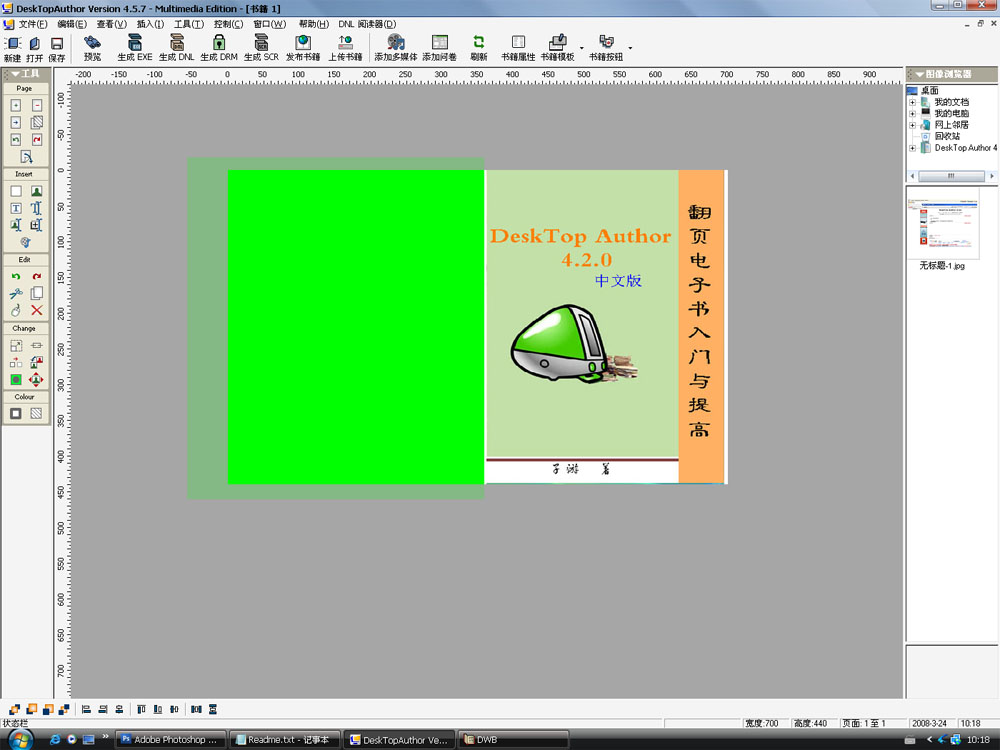Select the Insert form field tool
The height and width of the screenshot is (750, 1000).
(37, 224)
